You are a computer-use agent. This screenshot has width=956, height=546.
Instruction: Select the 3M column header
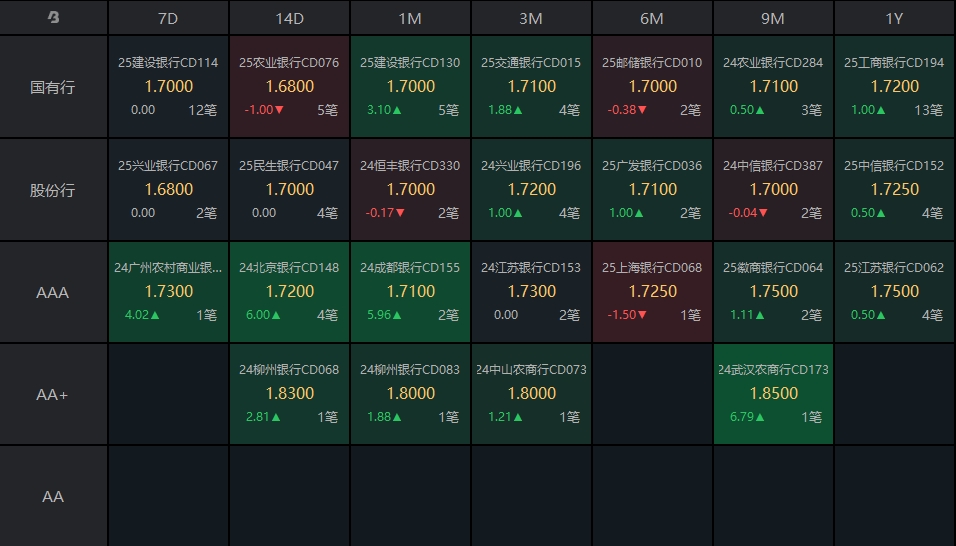coord(531,18)
